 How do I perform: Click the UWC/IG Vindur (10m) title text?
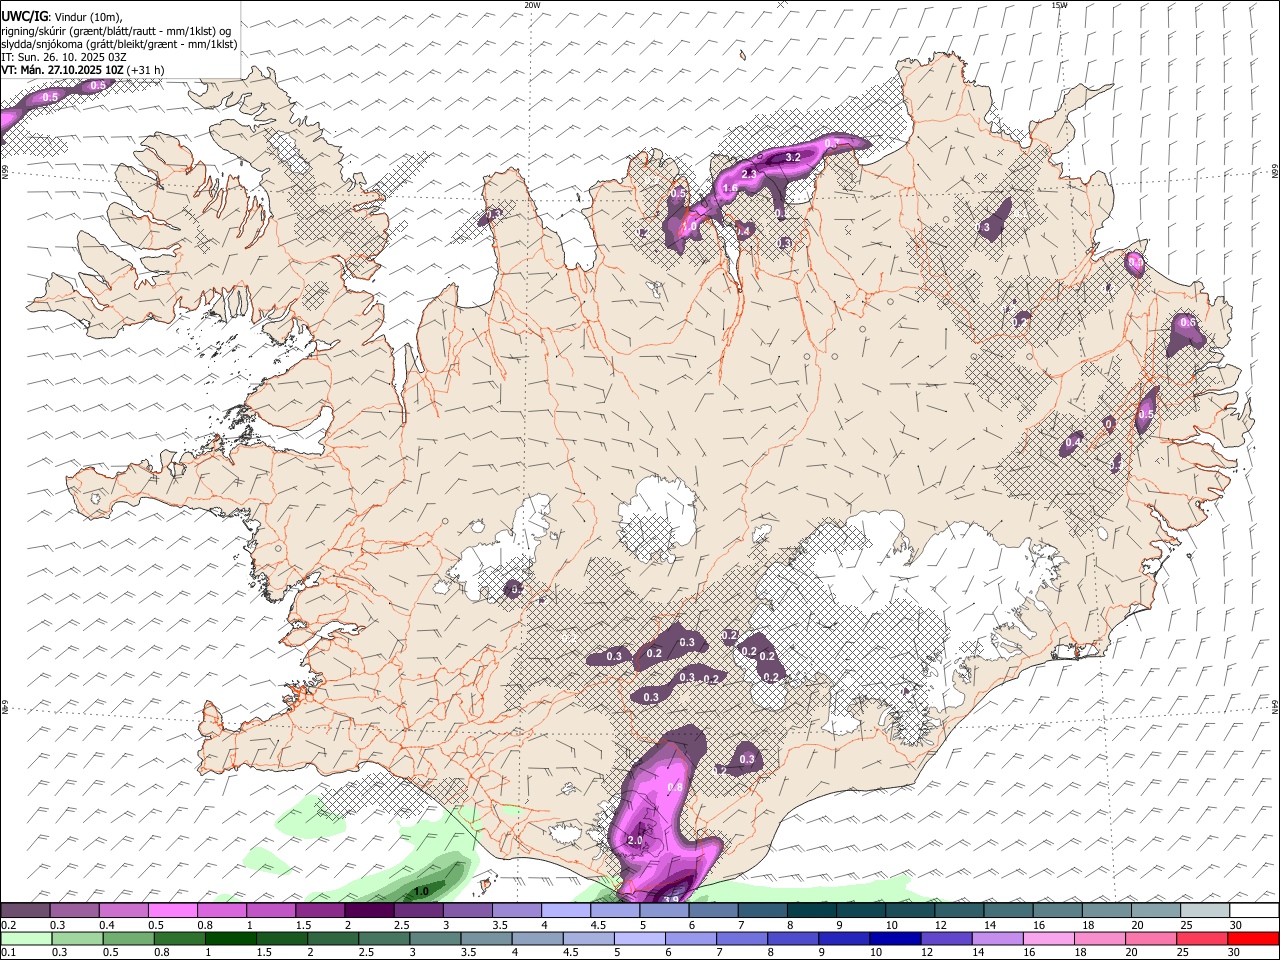63,17
